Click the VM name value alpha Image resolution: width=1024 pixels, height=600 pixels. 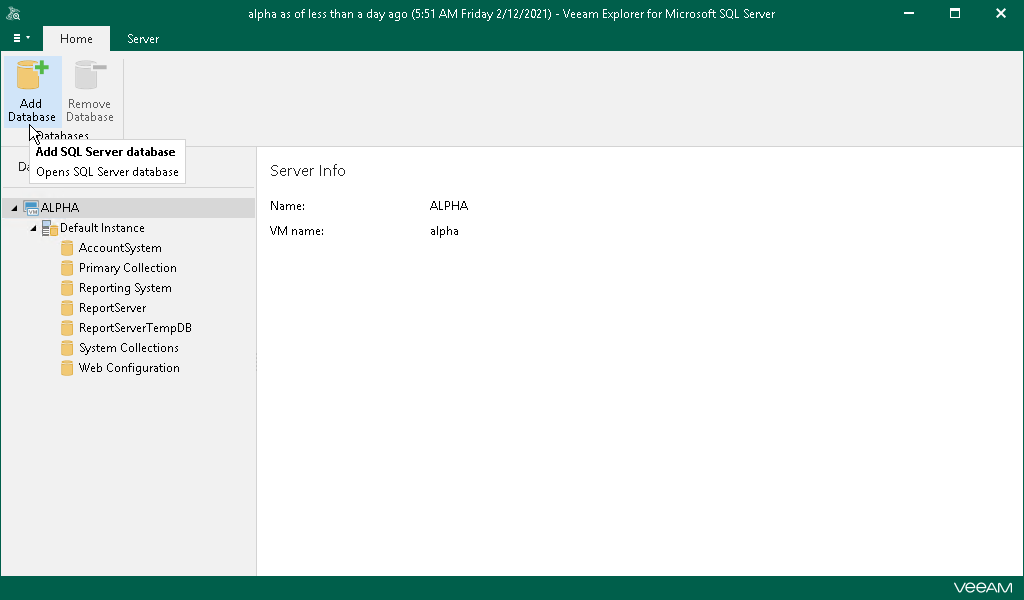[444, 231]
